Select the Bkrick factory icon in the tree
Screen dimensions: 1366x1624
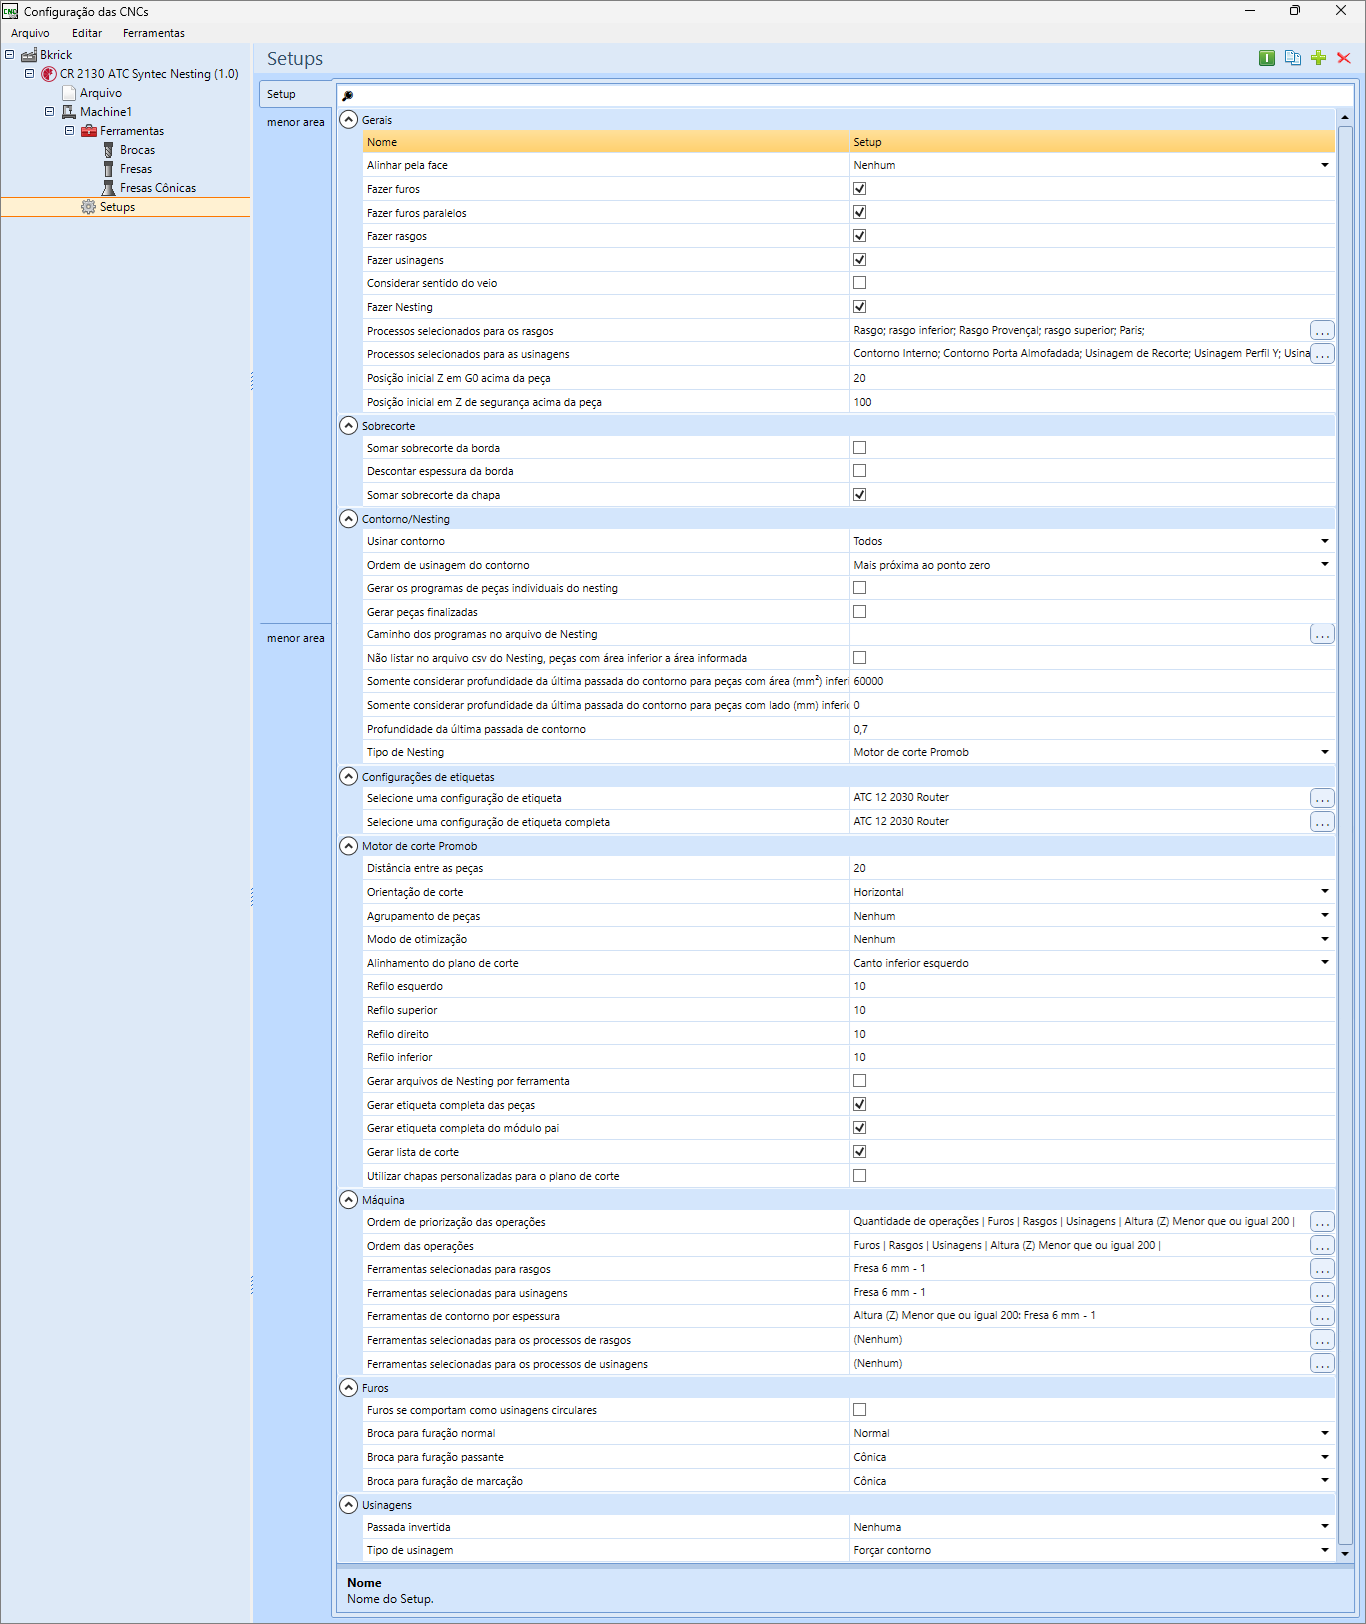pyautogui.click(x=29, y=55)
